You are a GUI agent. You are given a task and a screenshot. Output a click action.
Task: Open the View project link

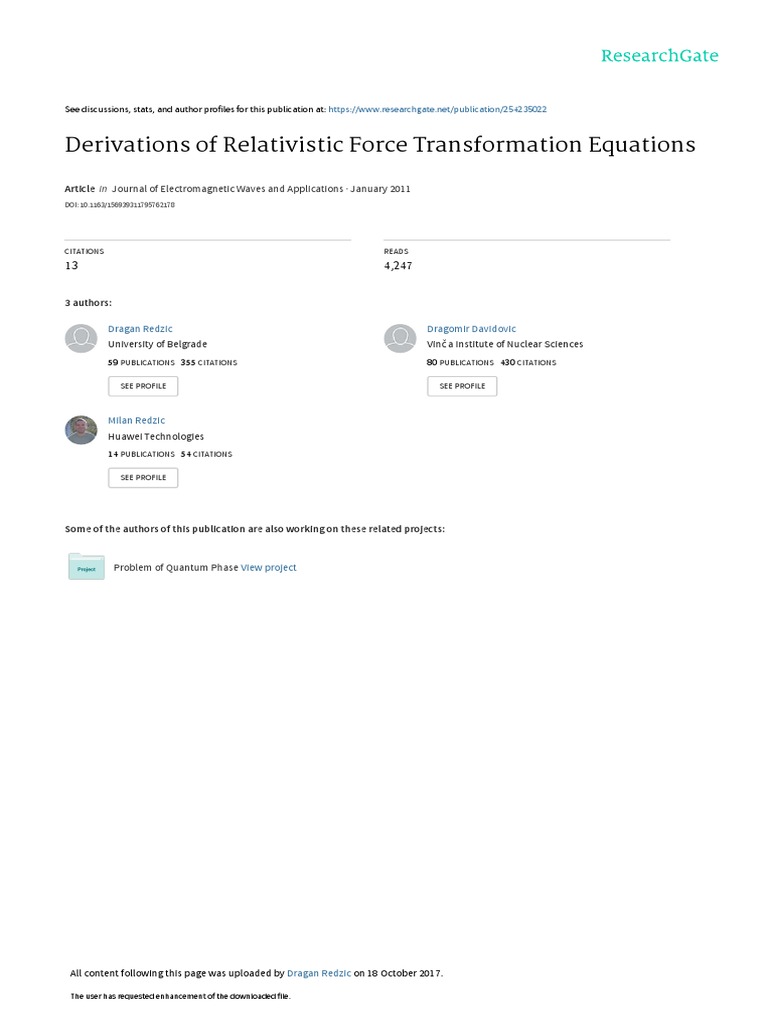[269, 568]
